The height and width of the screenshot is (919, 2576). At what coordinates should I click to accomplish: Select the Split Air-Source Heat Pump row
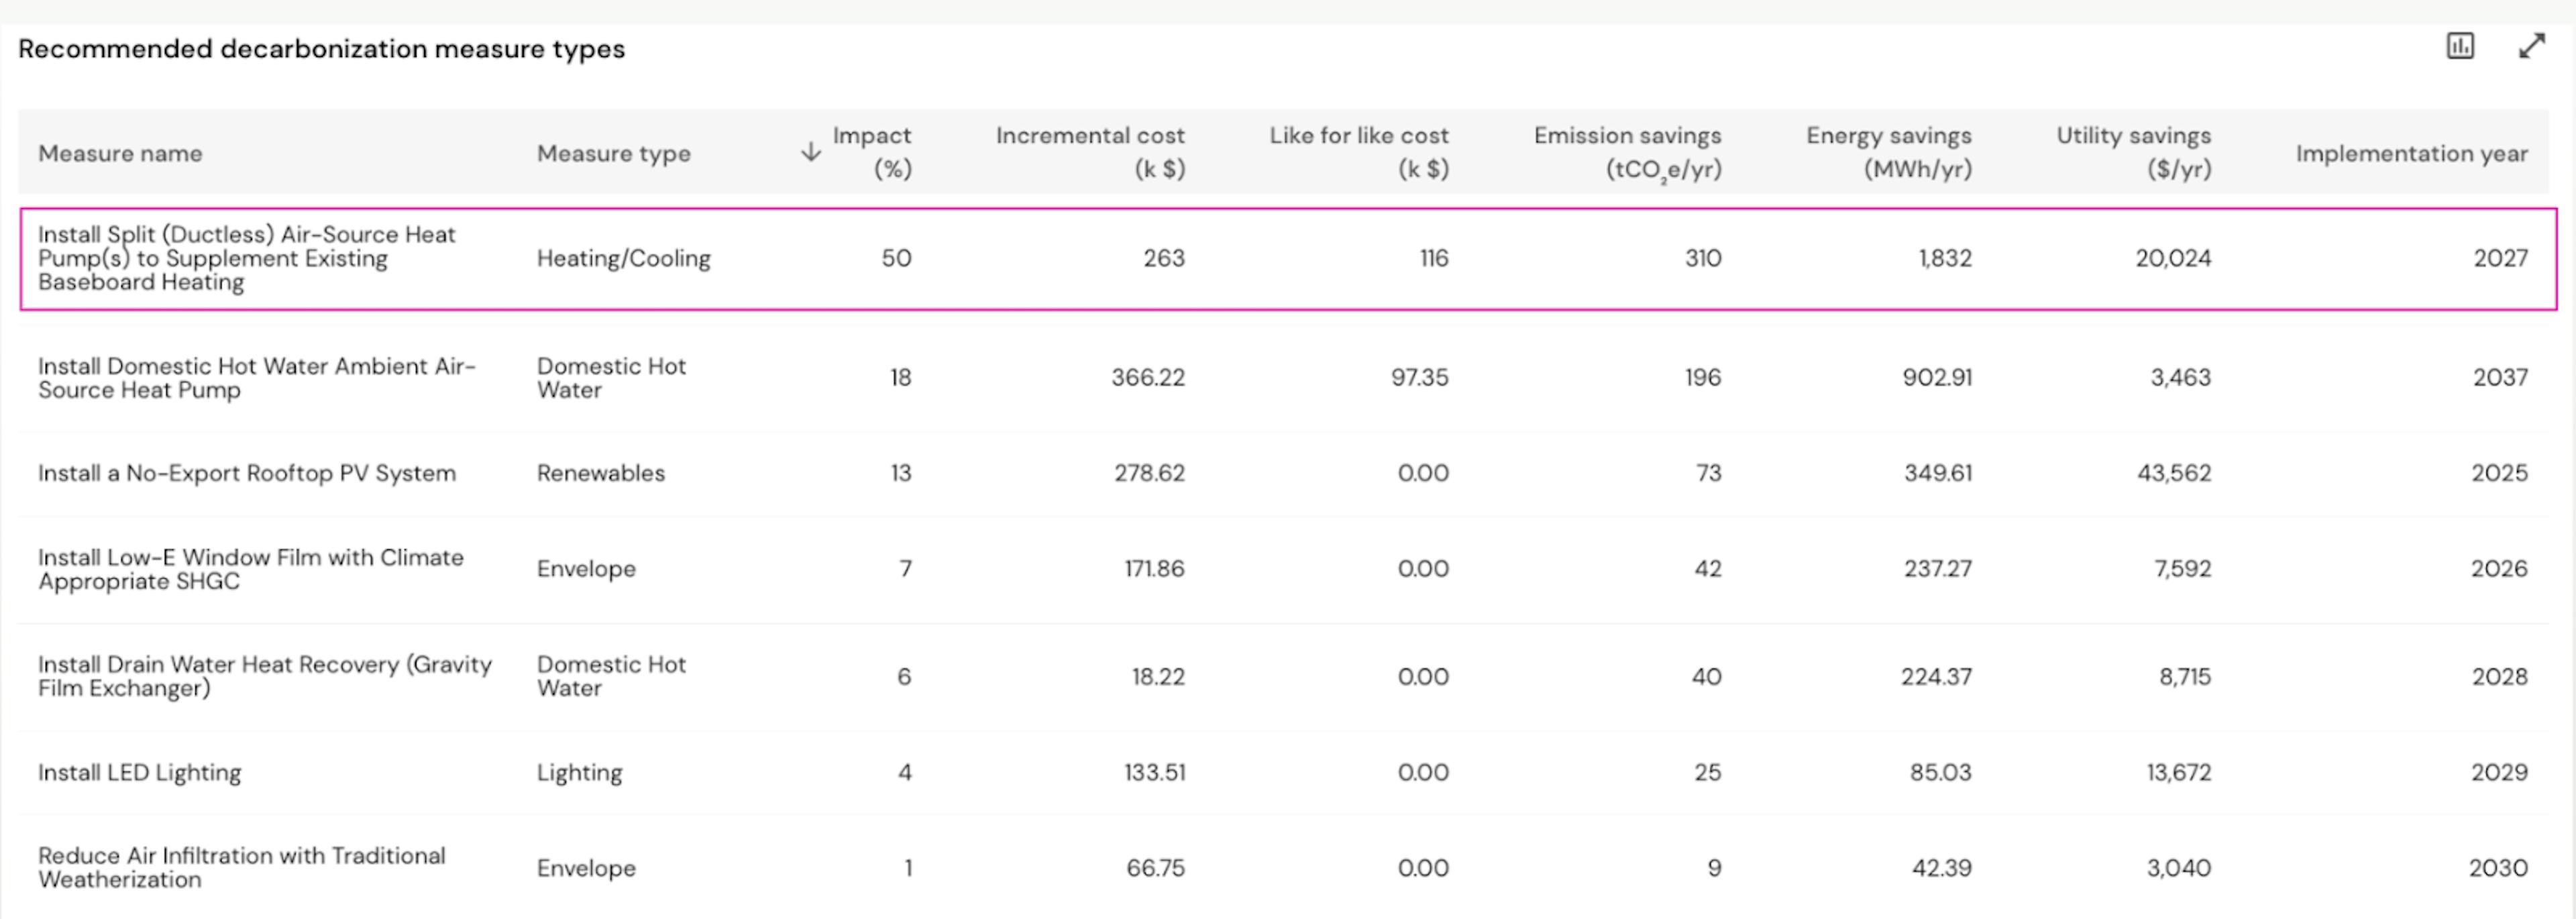click(246, 258)
